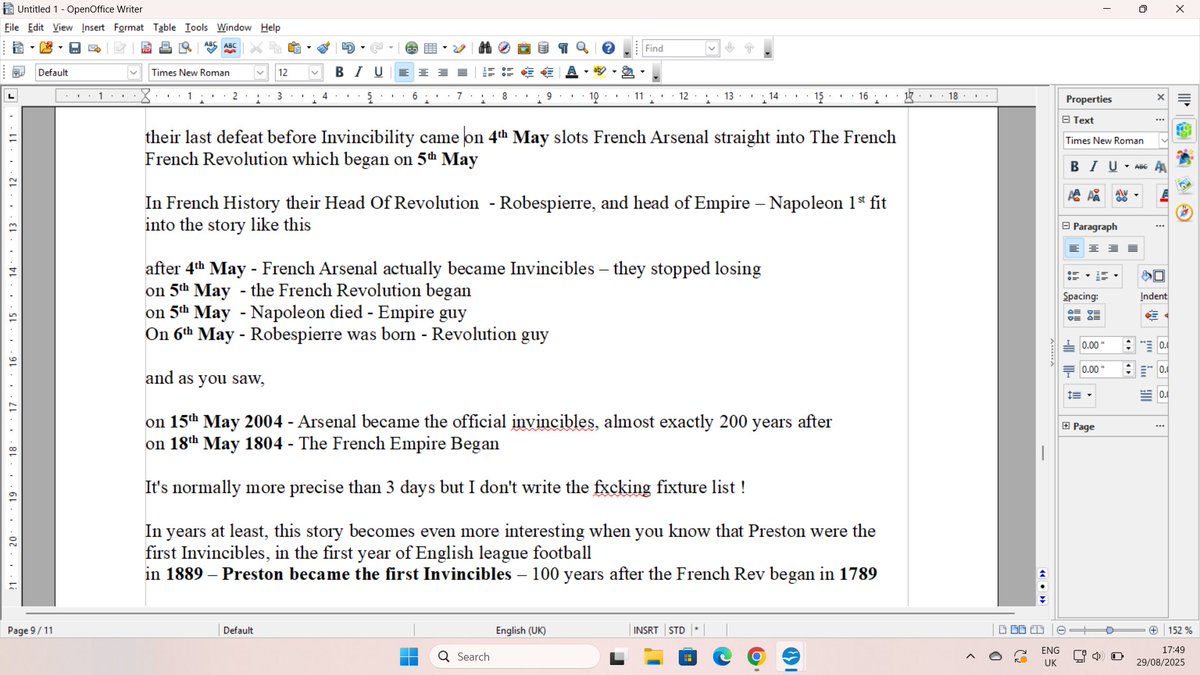Click Zoom In plus button
Image resolution: width=1200 pixels, height=675 pixels.
coord(1153,630)
